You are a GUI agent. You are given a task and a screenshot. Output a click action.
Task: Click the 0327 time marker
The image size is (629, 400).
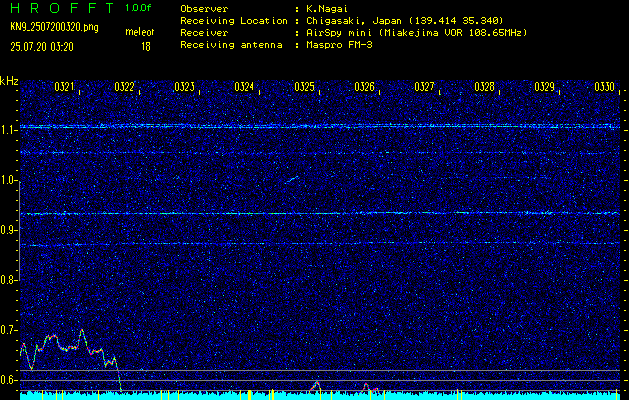(x=424, y=87)
